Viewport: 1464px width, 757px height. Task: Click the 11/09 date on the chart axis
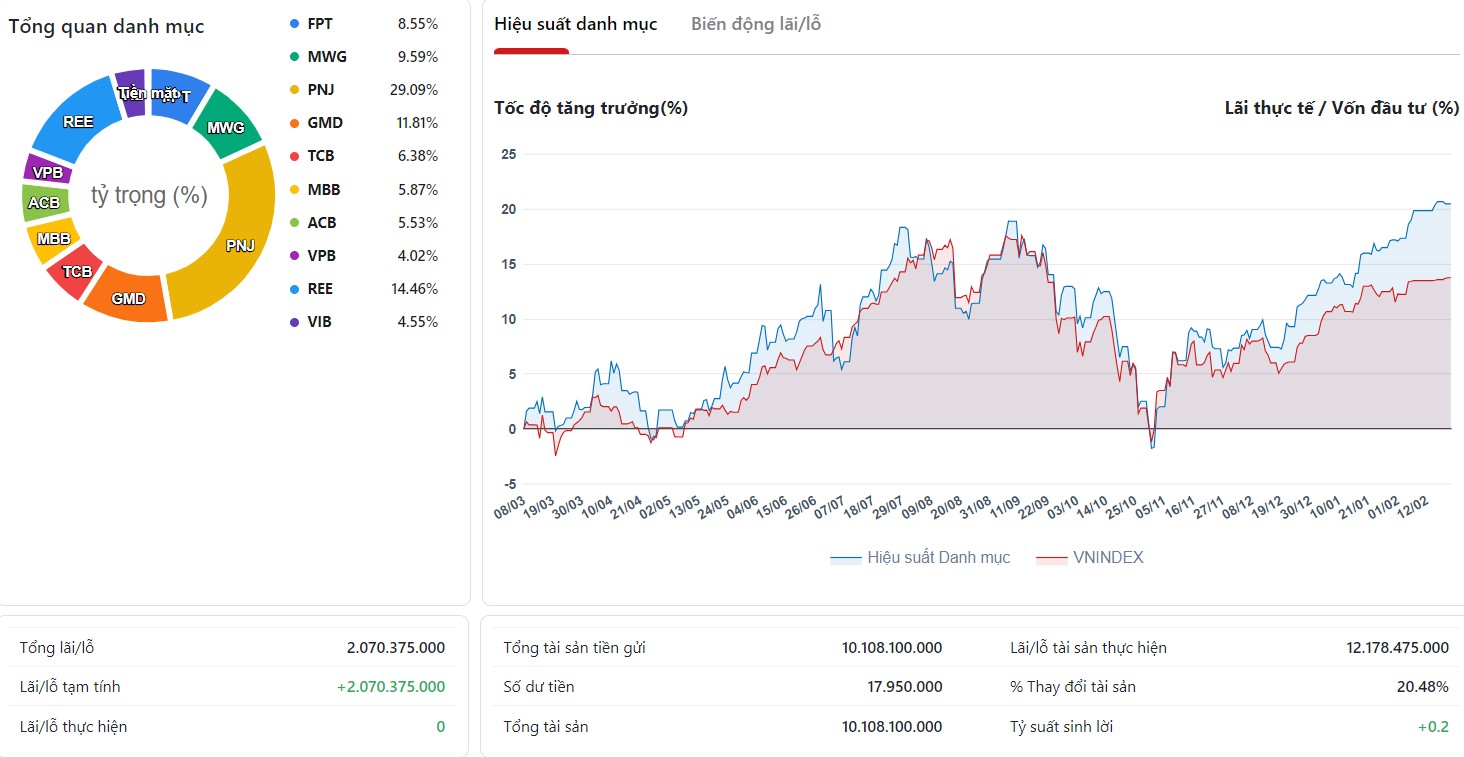coord(1004,510)
